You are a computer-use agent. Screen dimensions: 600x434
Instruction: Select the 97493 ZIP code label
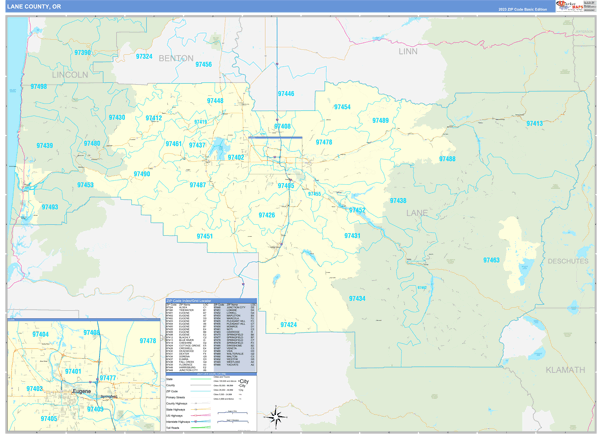49,207
